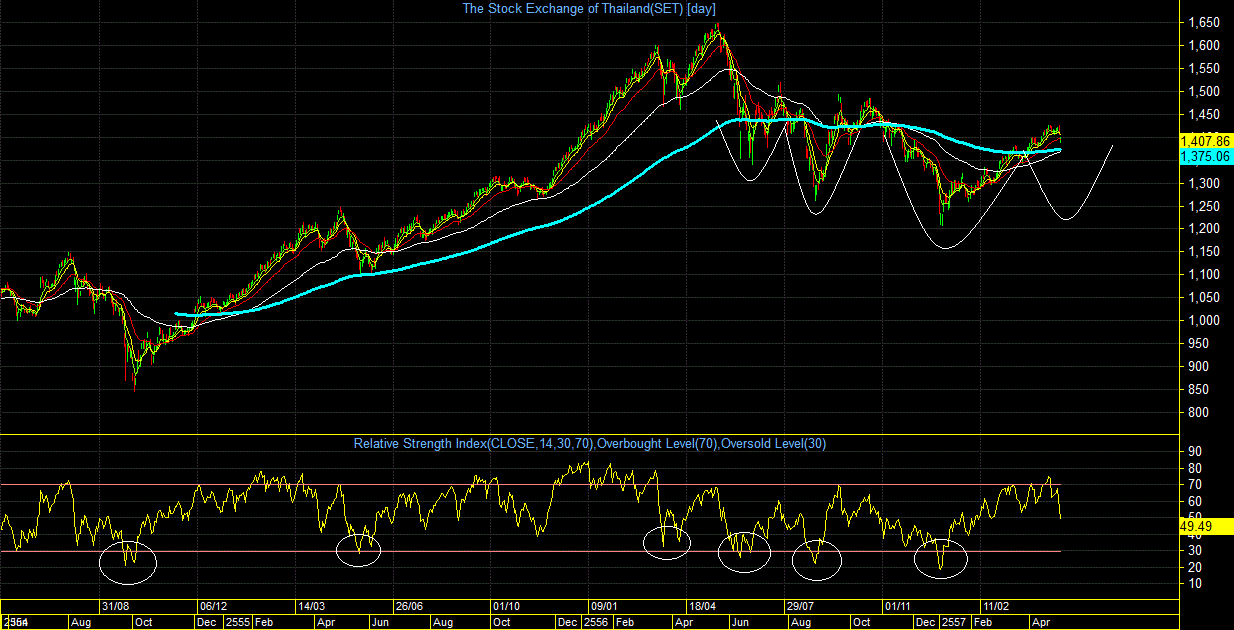Viewport: 1234px width, 630px height.
Task: Click the RSI axis label 70
Action: click(1194, 485)
